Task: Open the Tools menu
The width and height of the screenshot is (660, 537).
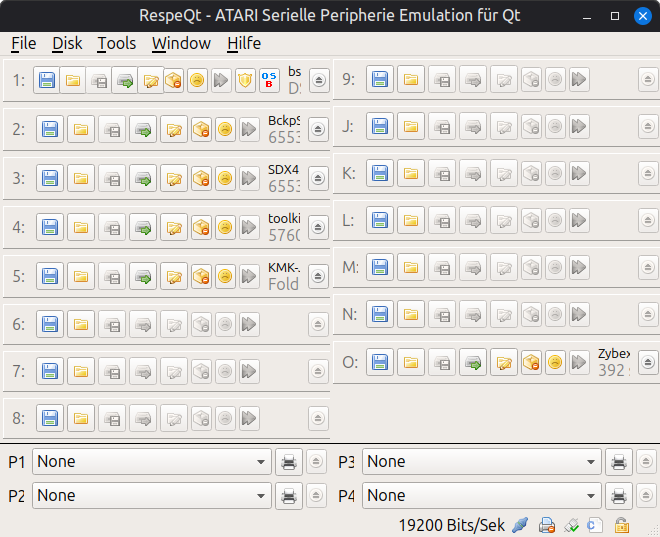Action: coord(116,43)
